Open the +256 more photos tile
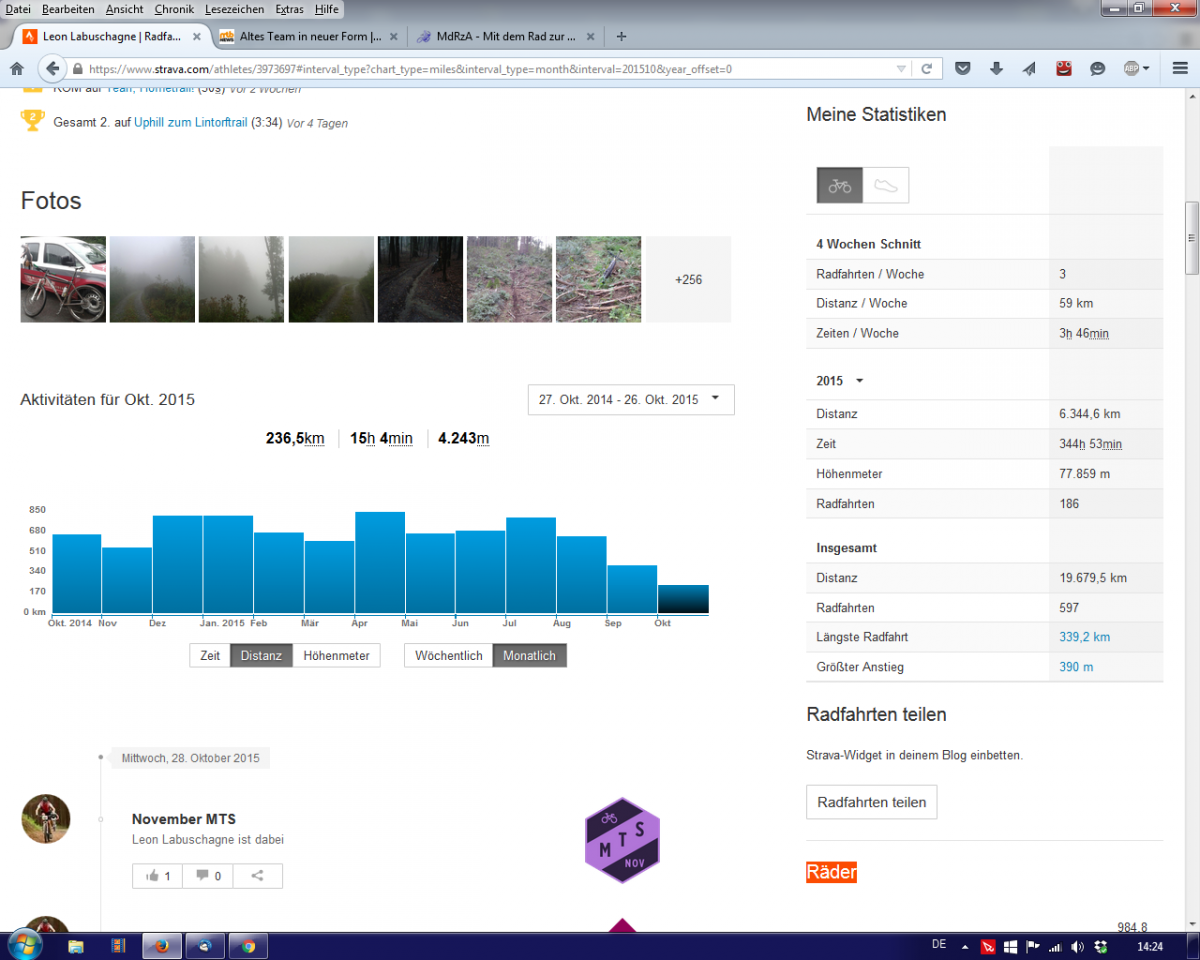The image size is (1200, 960). pos(688,280)
